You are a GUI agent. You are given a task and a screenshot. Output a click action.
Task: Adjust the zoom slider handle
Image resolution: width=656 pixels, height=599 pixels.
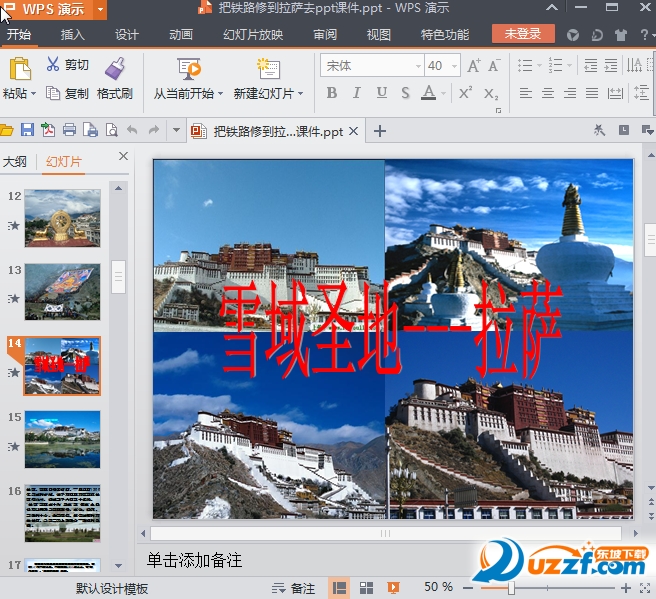point(511,588)
